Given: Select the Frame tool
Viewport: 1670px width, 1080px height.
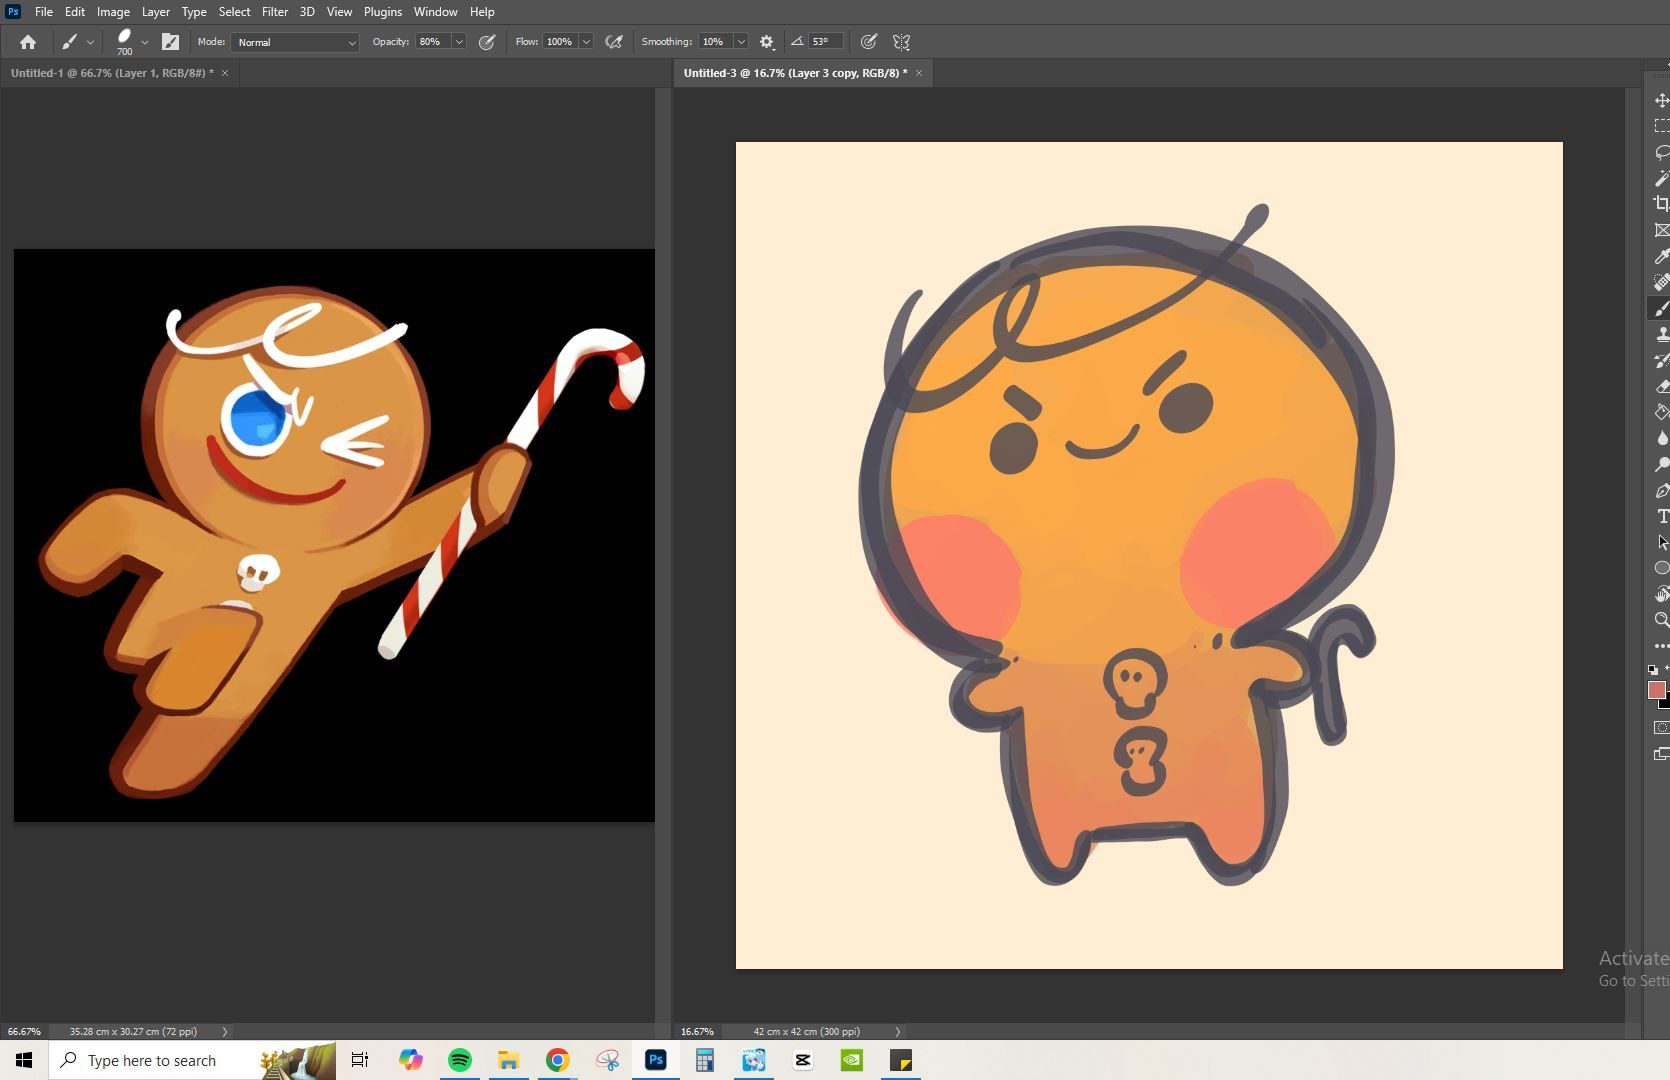Looking at the screenshot, I should [1661, 230].
